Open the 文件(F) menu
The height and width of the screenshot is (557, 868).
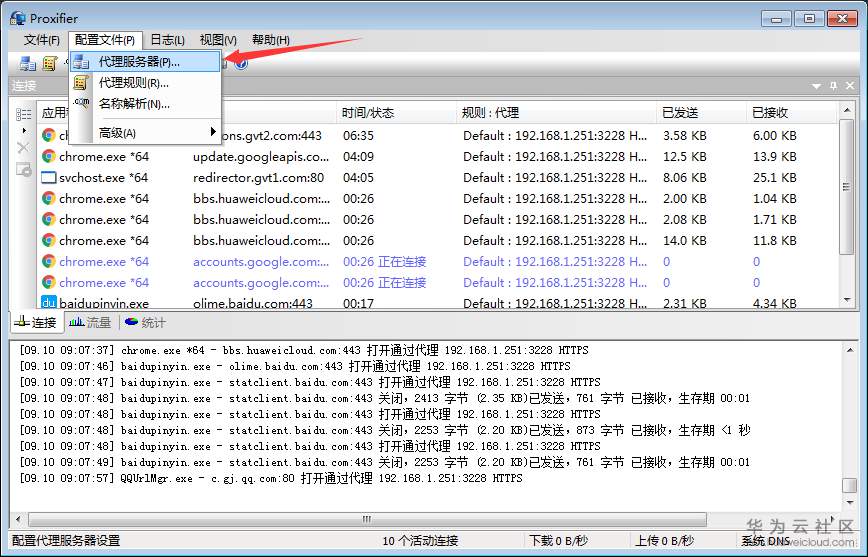click(42, 40)
